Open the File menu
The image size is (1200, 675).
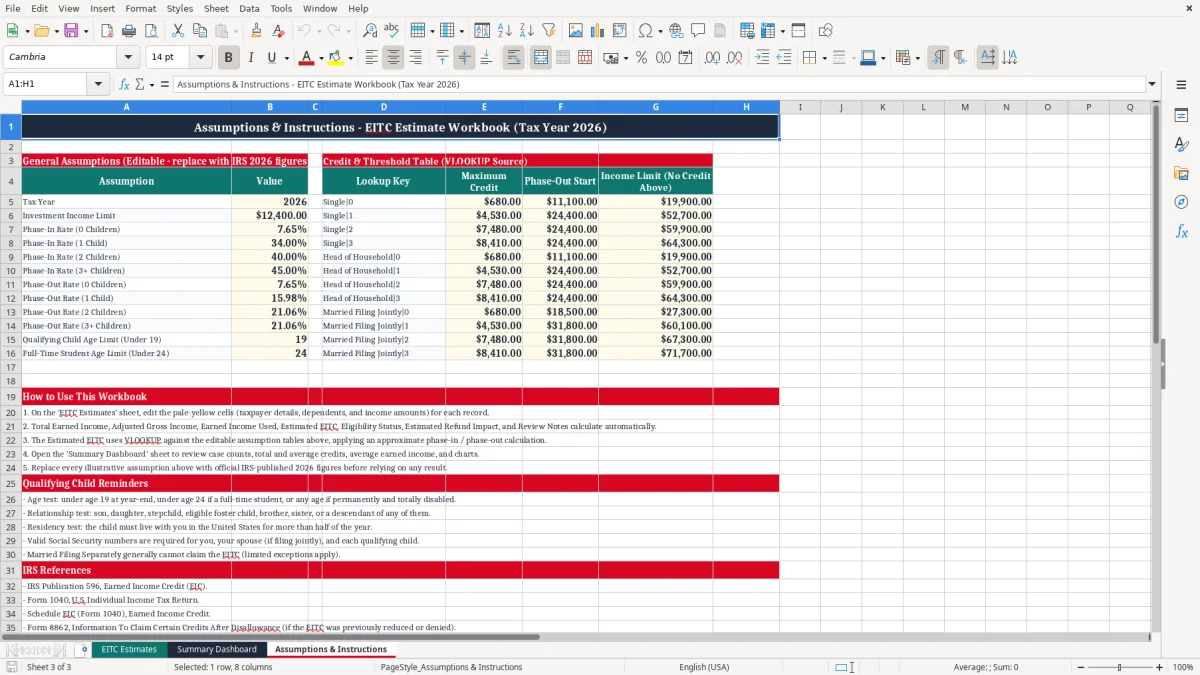click(x=12, y=8)
